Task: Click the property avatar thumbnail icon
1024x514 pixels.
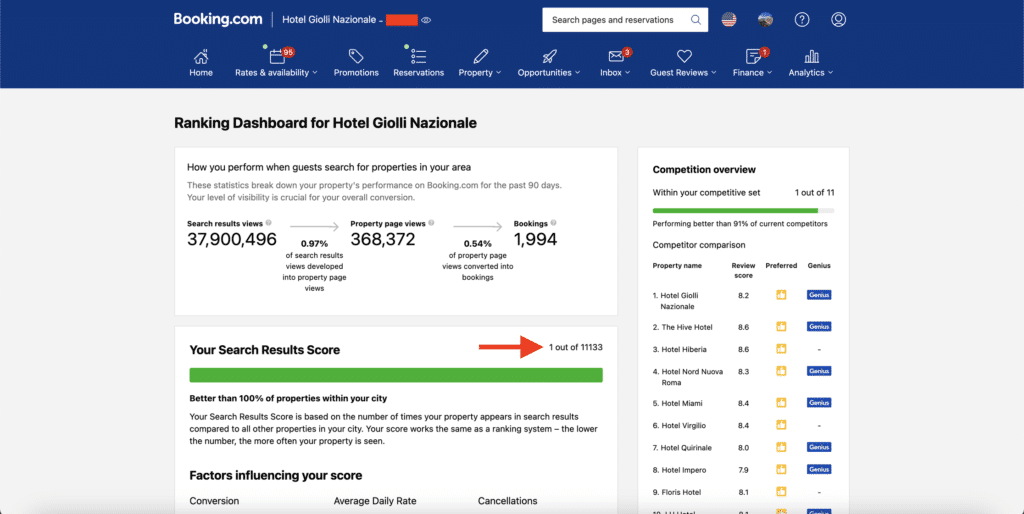Action: pos(765,20)
